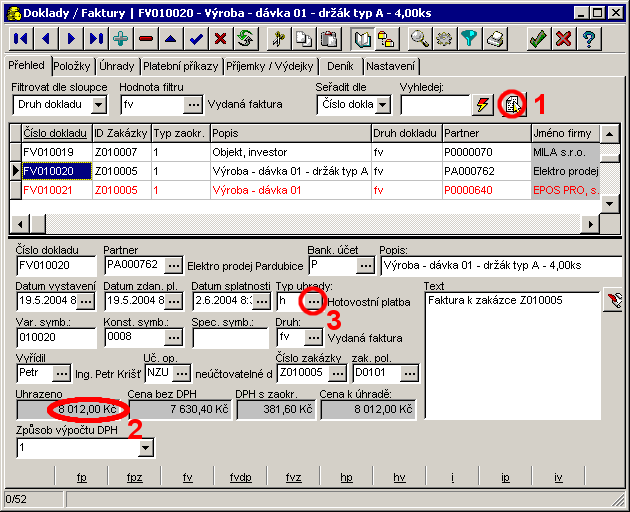This screenshot has height=512, width=630.
Task: Click the printer icon in toolbar
Action: 495,39
